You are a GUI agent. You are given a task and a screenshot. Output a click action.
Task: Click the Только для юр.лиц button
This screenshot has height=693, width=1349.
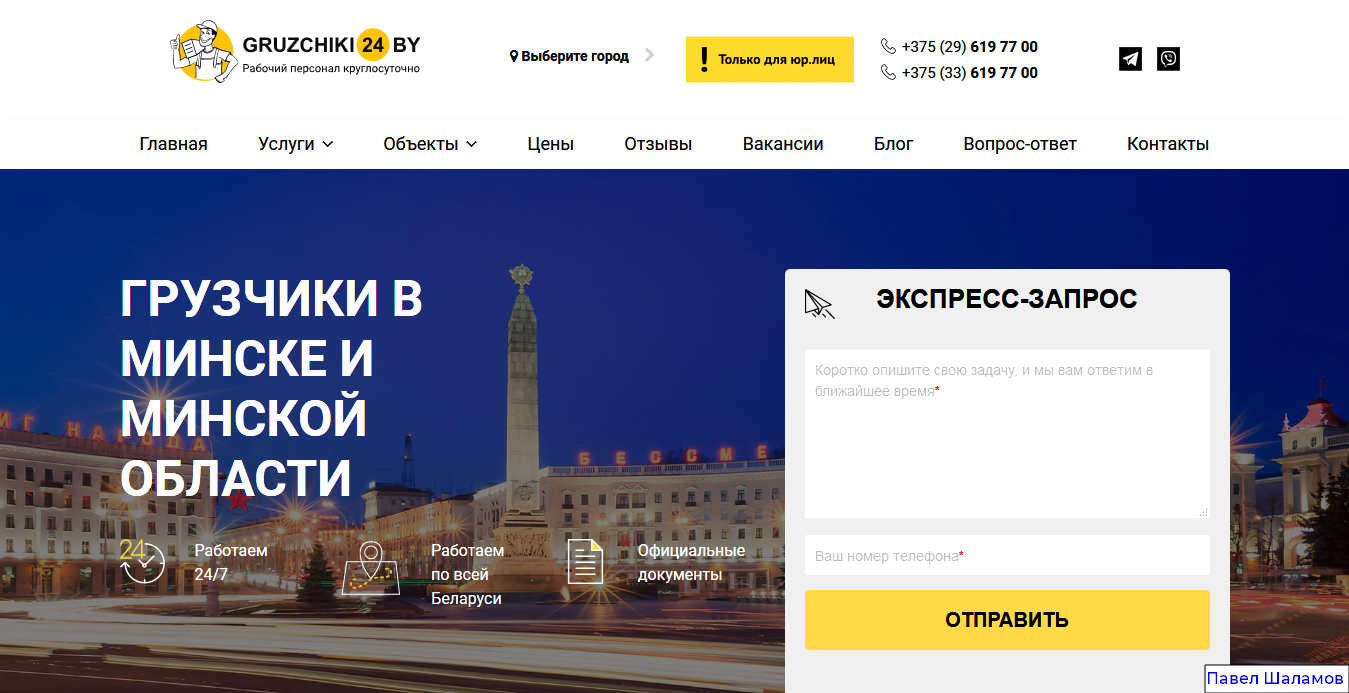pyautogui.click(x=770, y=59)
